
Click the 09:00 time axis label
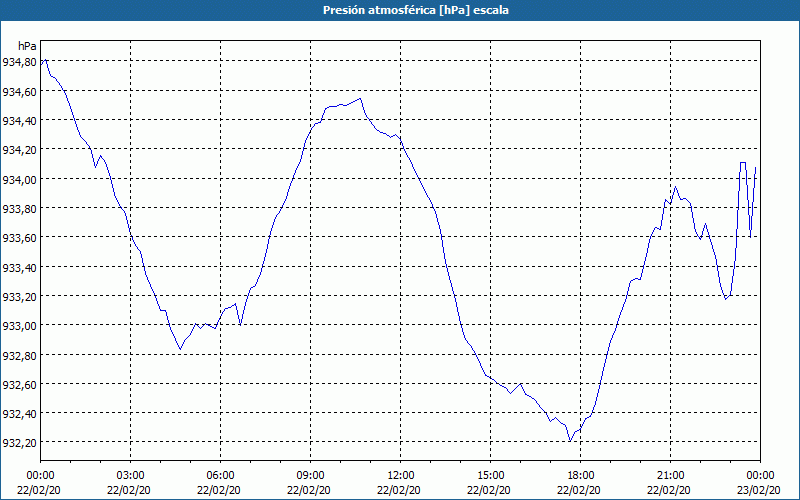[x=311, y=476]
